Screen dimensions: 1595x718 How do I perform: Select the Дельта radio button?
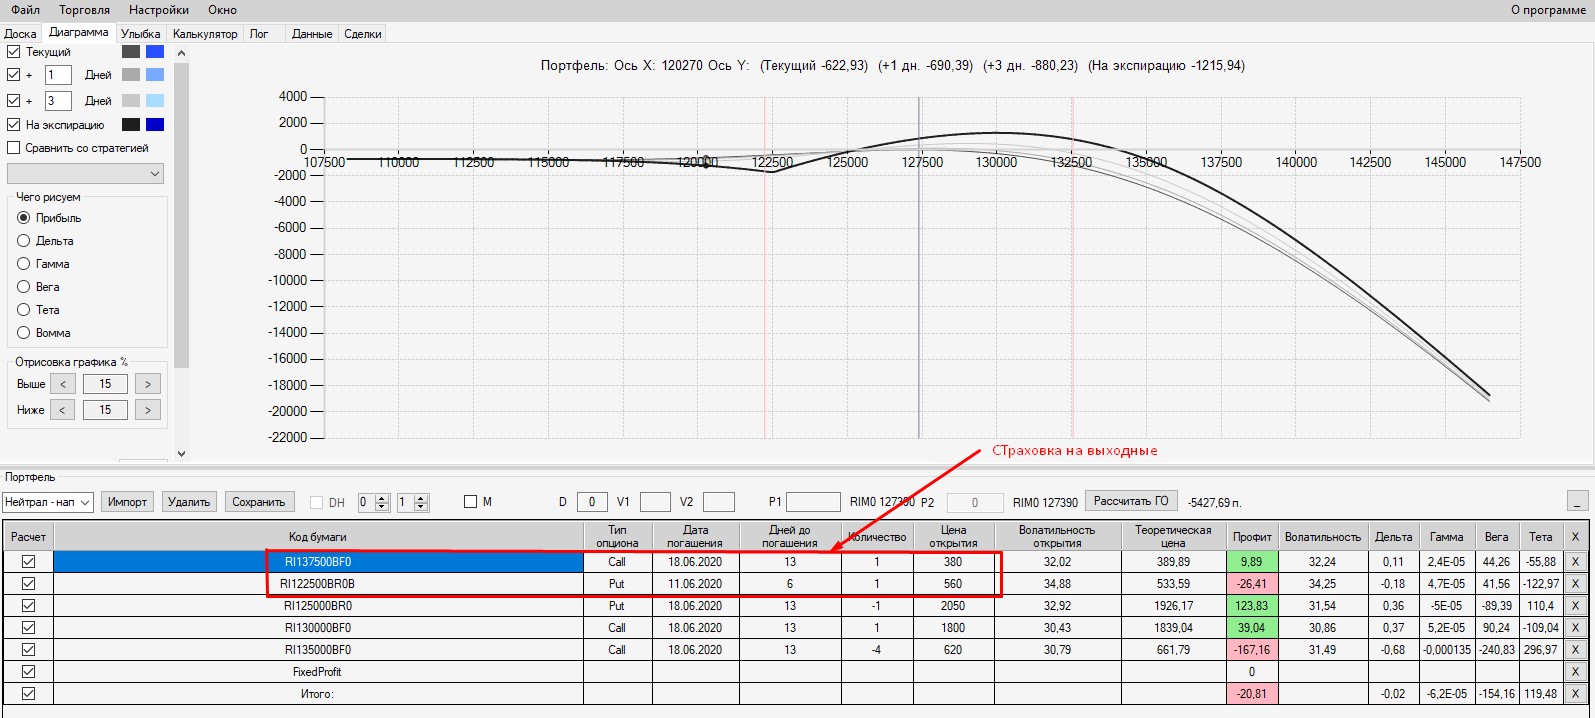(x=24, y=241)
